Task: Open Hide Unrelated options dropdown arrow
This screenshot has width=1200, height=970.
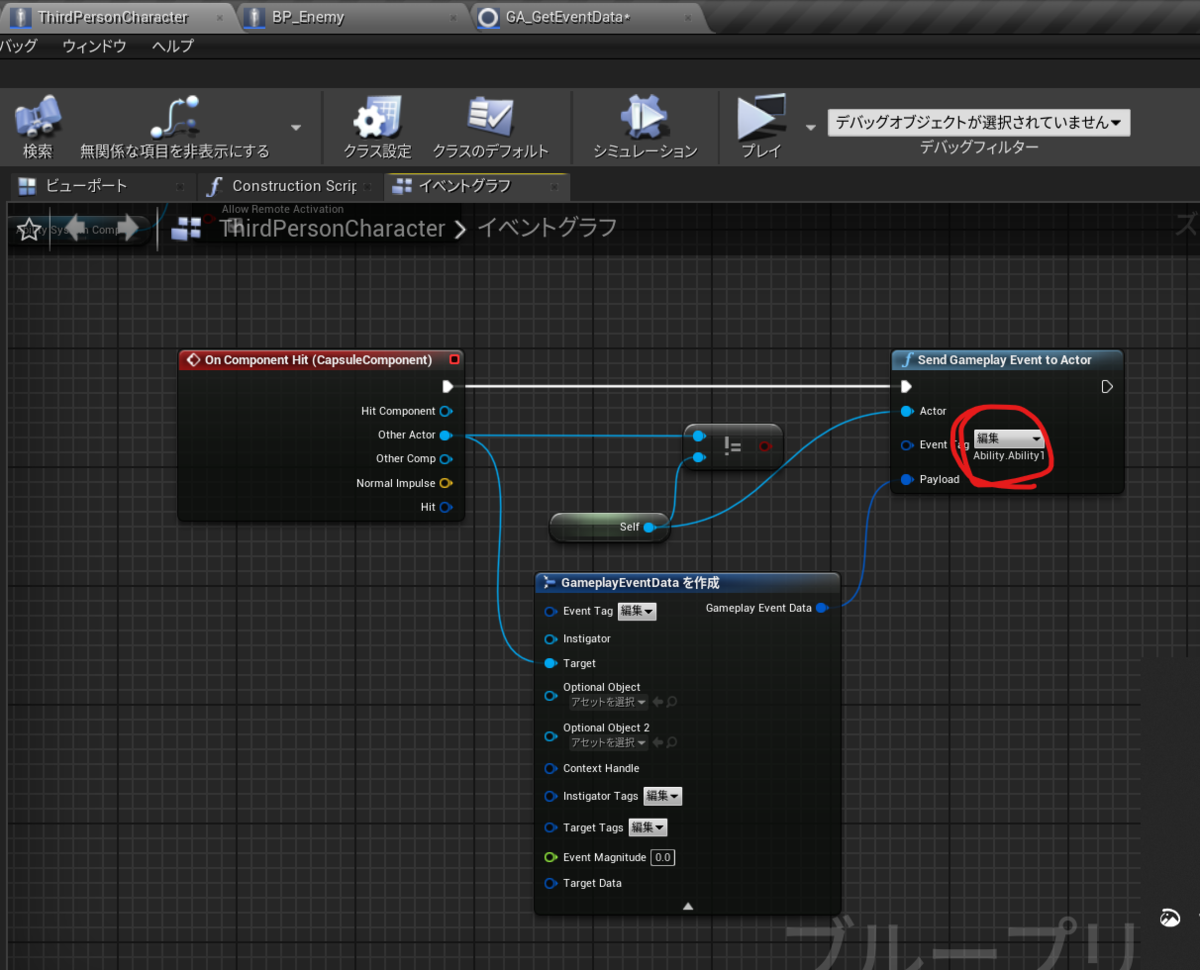Action: tap(296, 127)
